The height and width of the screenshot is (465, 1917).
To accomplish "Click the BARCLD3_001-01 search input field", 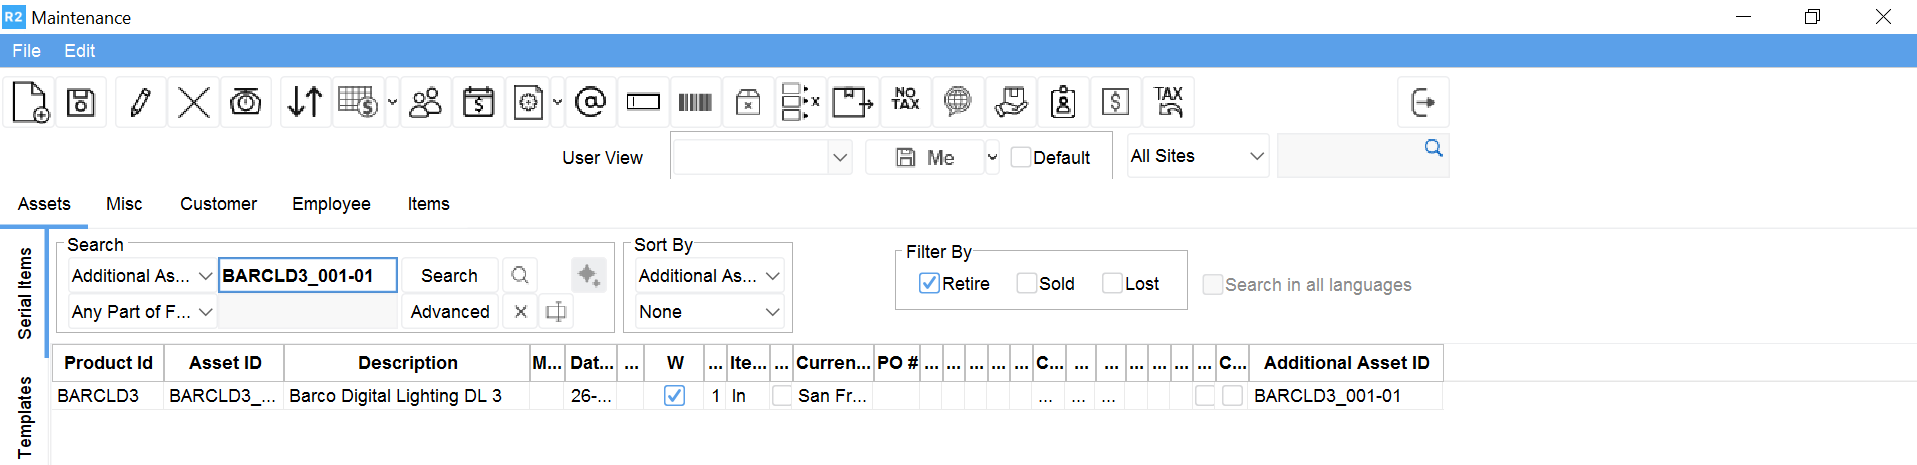I will [x=307, y=276].
